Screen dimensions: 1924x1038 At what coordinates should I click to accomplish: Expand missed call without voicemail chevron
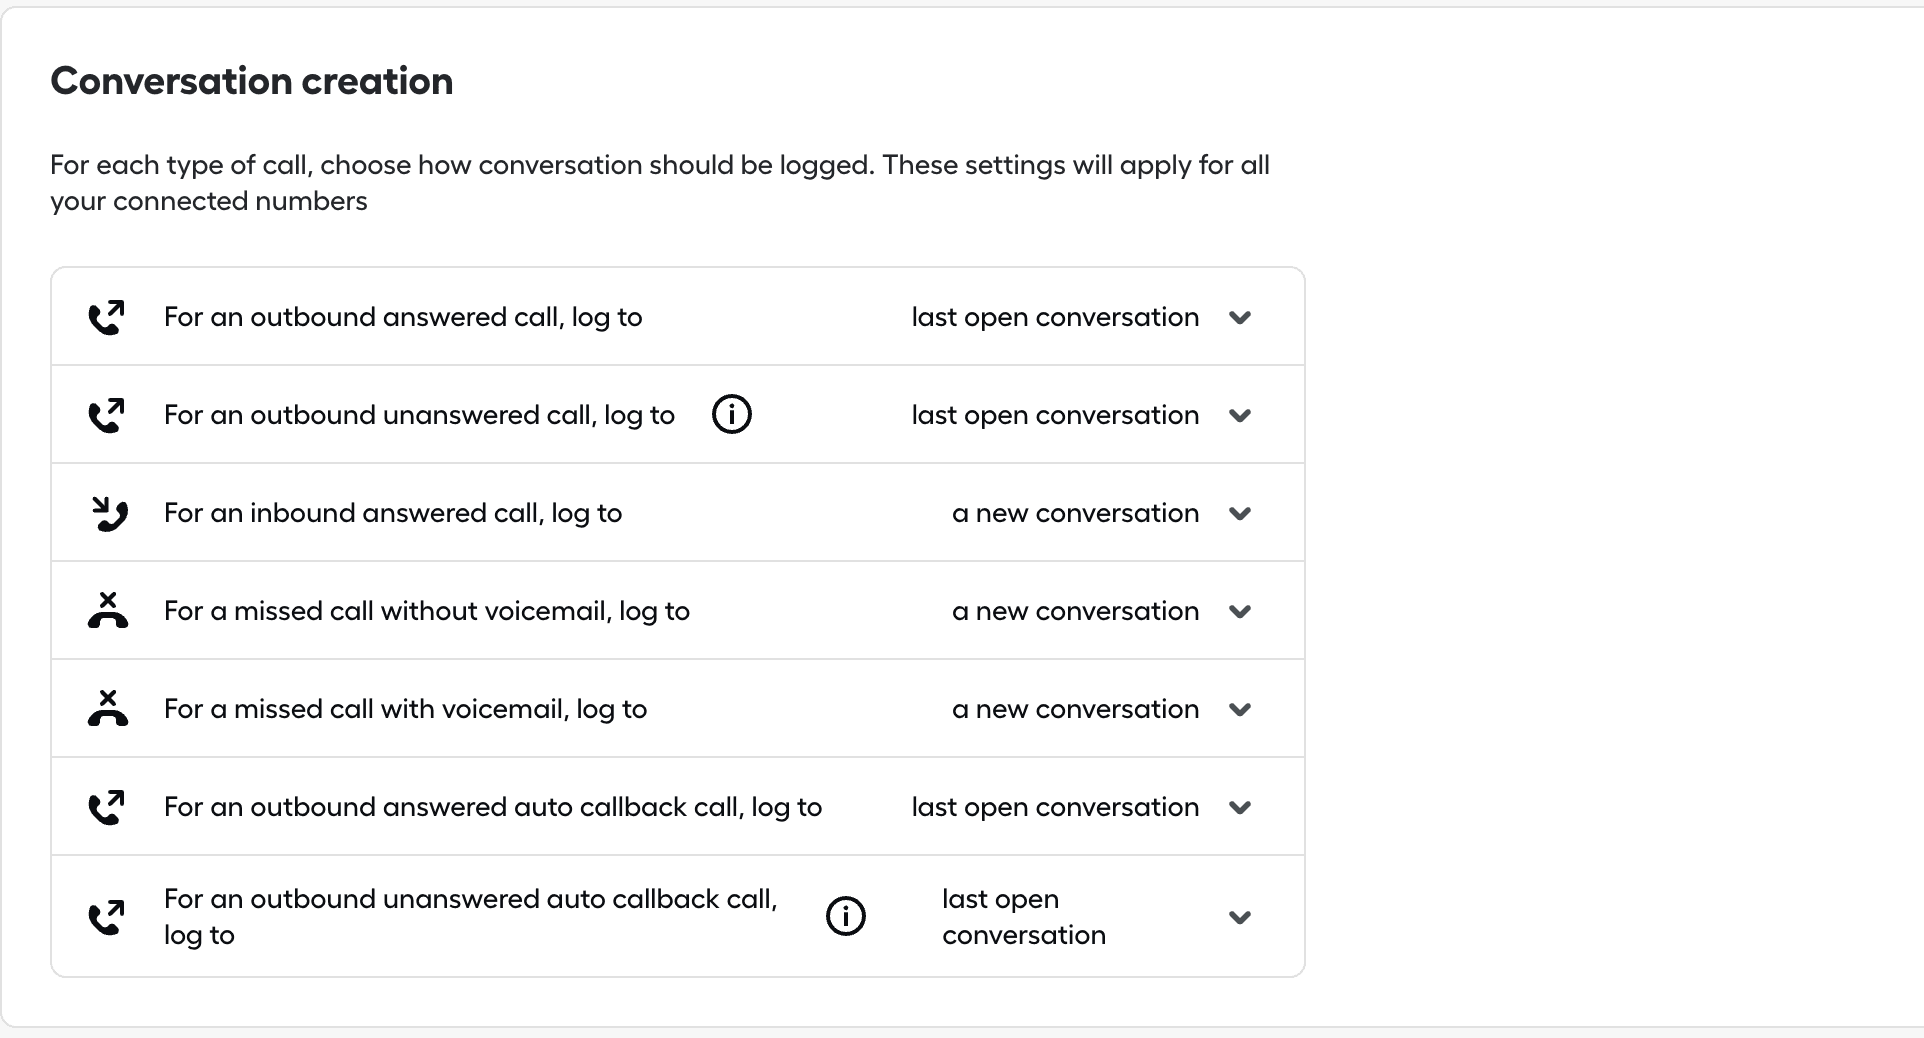point(1240,612)
